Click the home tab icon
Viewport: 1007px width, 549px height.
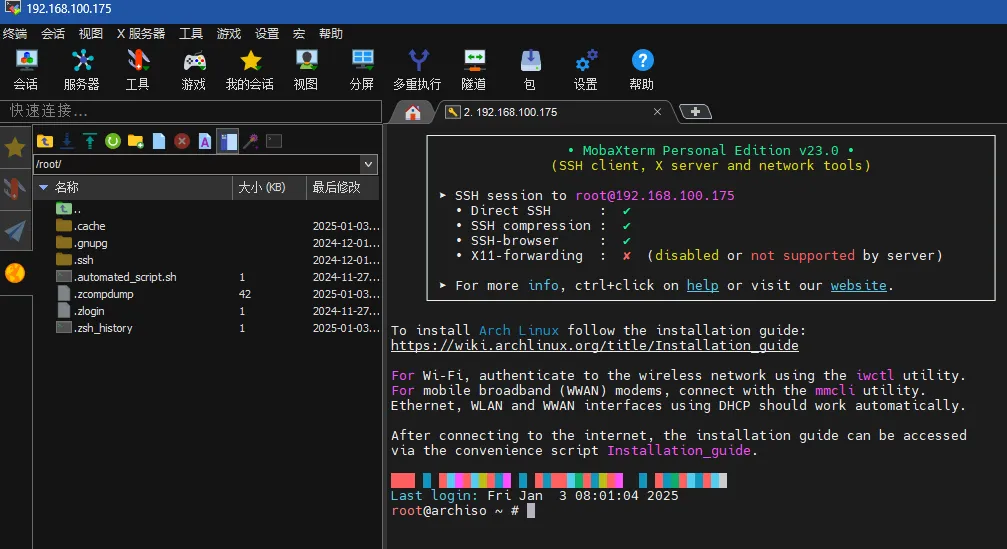pos(413,112)
